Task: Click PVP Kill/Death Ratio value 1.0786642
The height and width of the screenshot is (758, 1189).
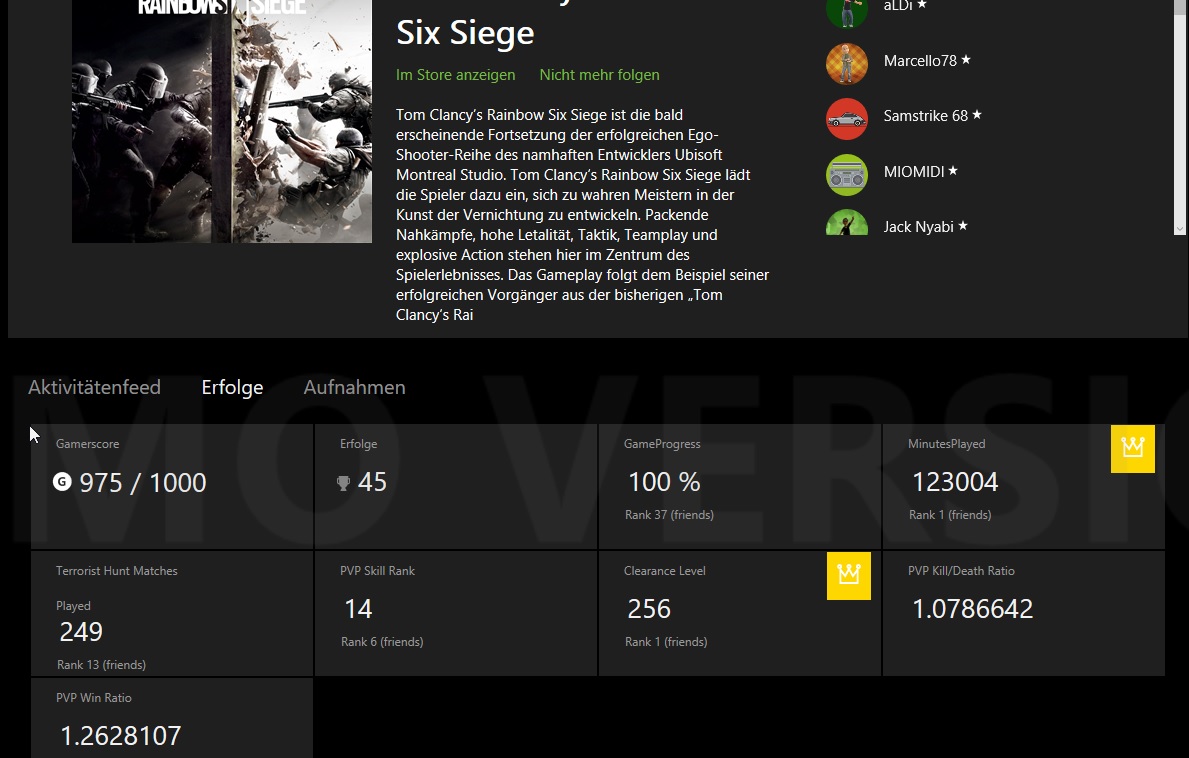Action: [x=972, y=609]
